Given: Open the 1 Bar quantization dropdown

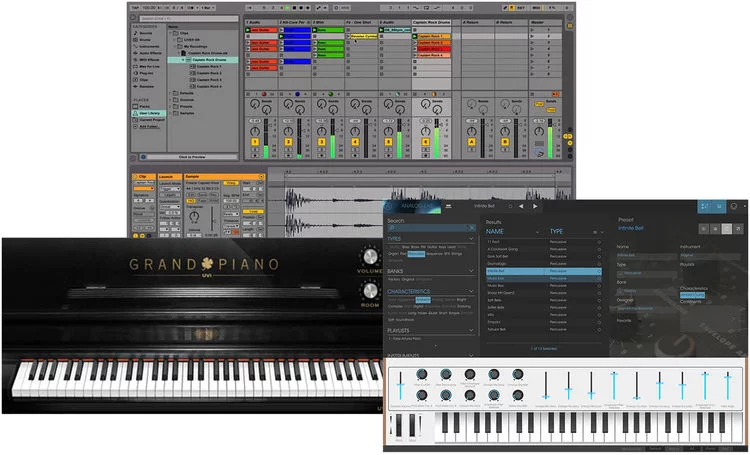Looking at the screenshot, I should pos(208,8).
